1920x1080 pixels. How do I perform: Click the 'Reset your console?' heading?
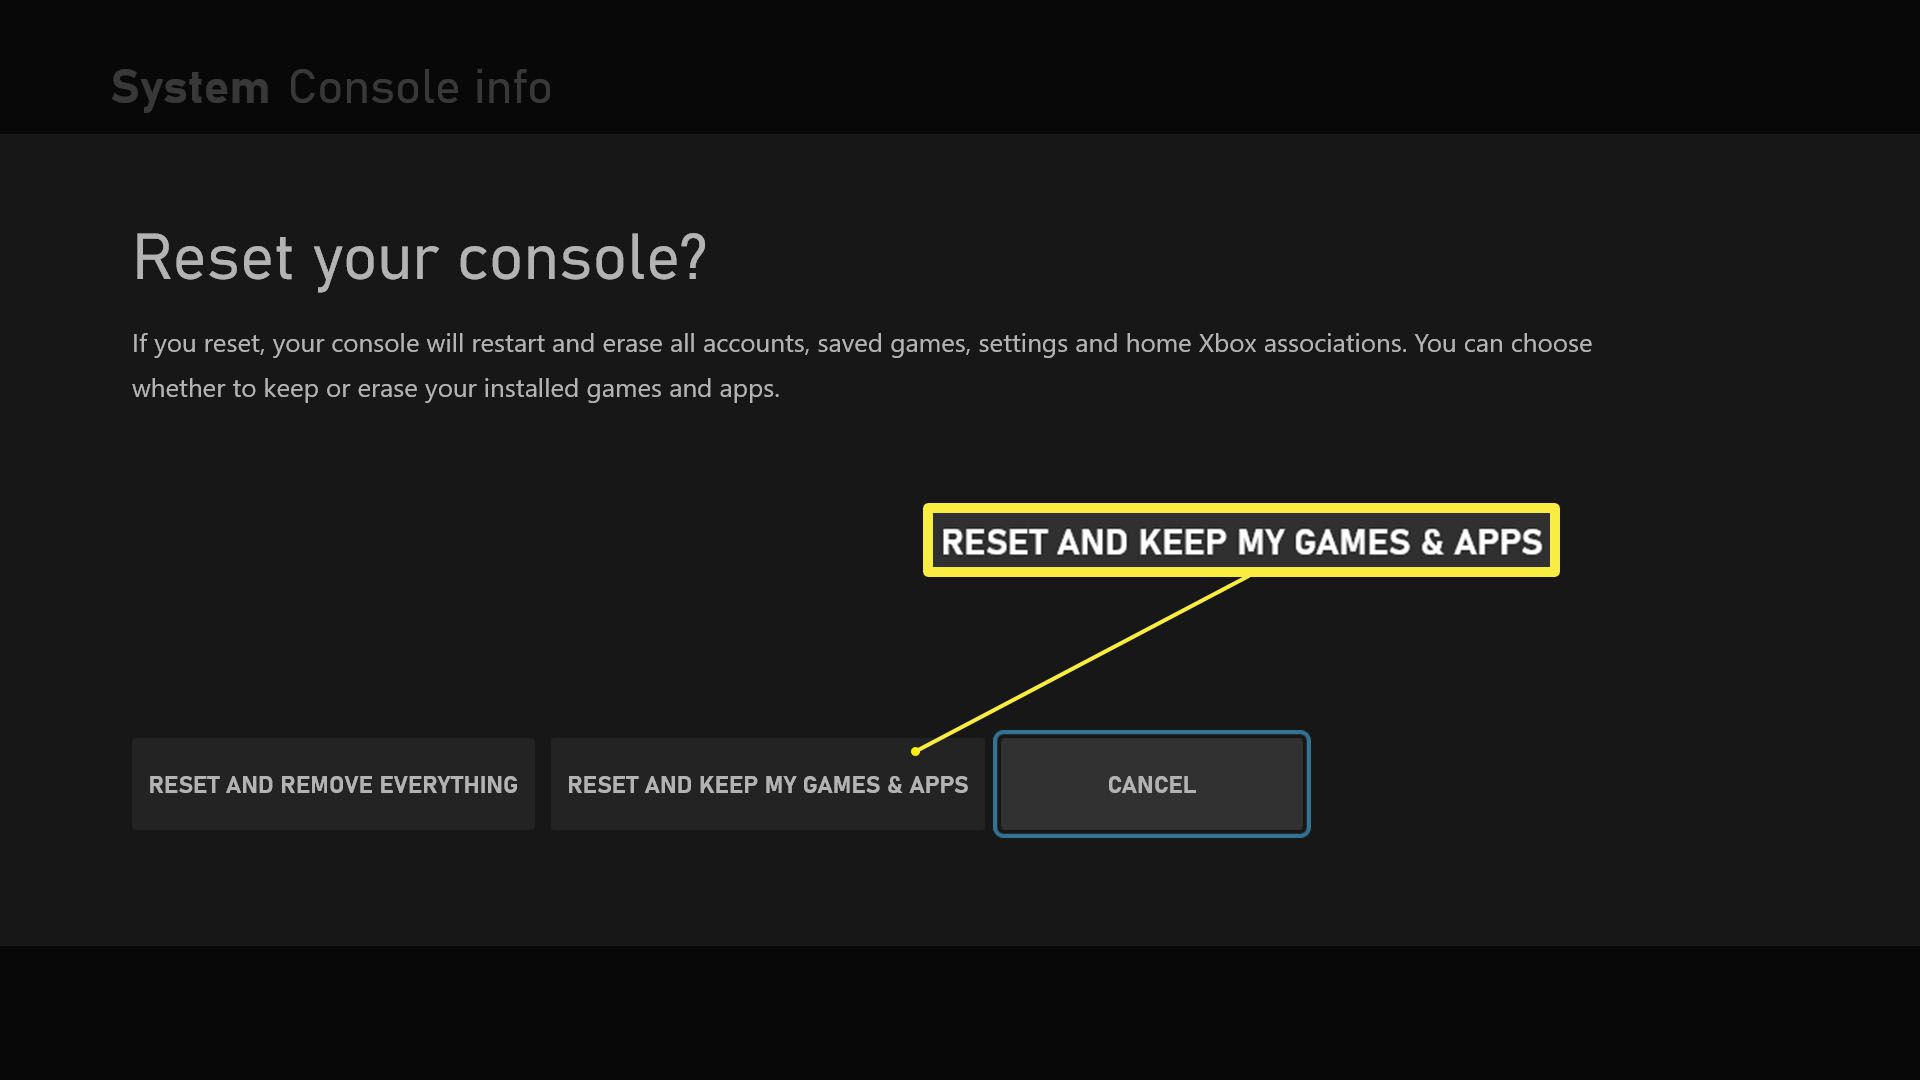tap(420, 258)
